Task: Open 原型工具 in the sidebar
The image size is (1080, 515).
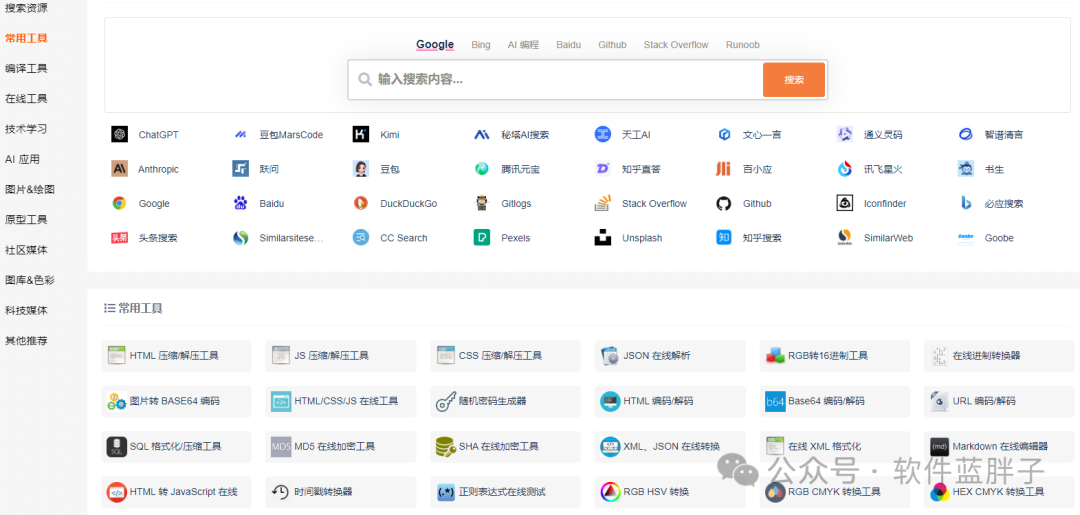Action: pyautogui.click(x=26, y=220)
